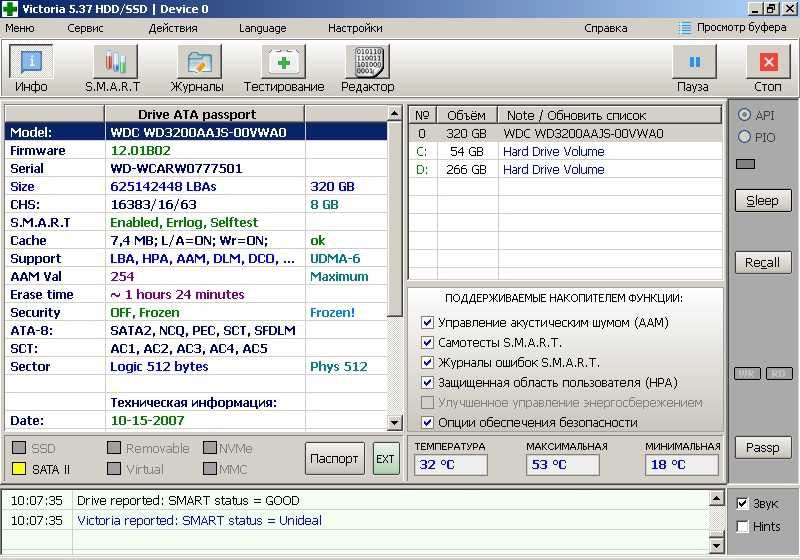Toggle Защищенная область пользователя (HPA) checkbox
The image size is (800, 560).
coord(428,383)
